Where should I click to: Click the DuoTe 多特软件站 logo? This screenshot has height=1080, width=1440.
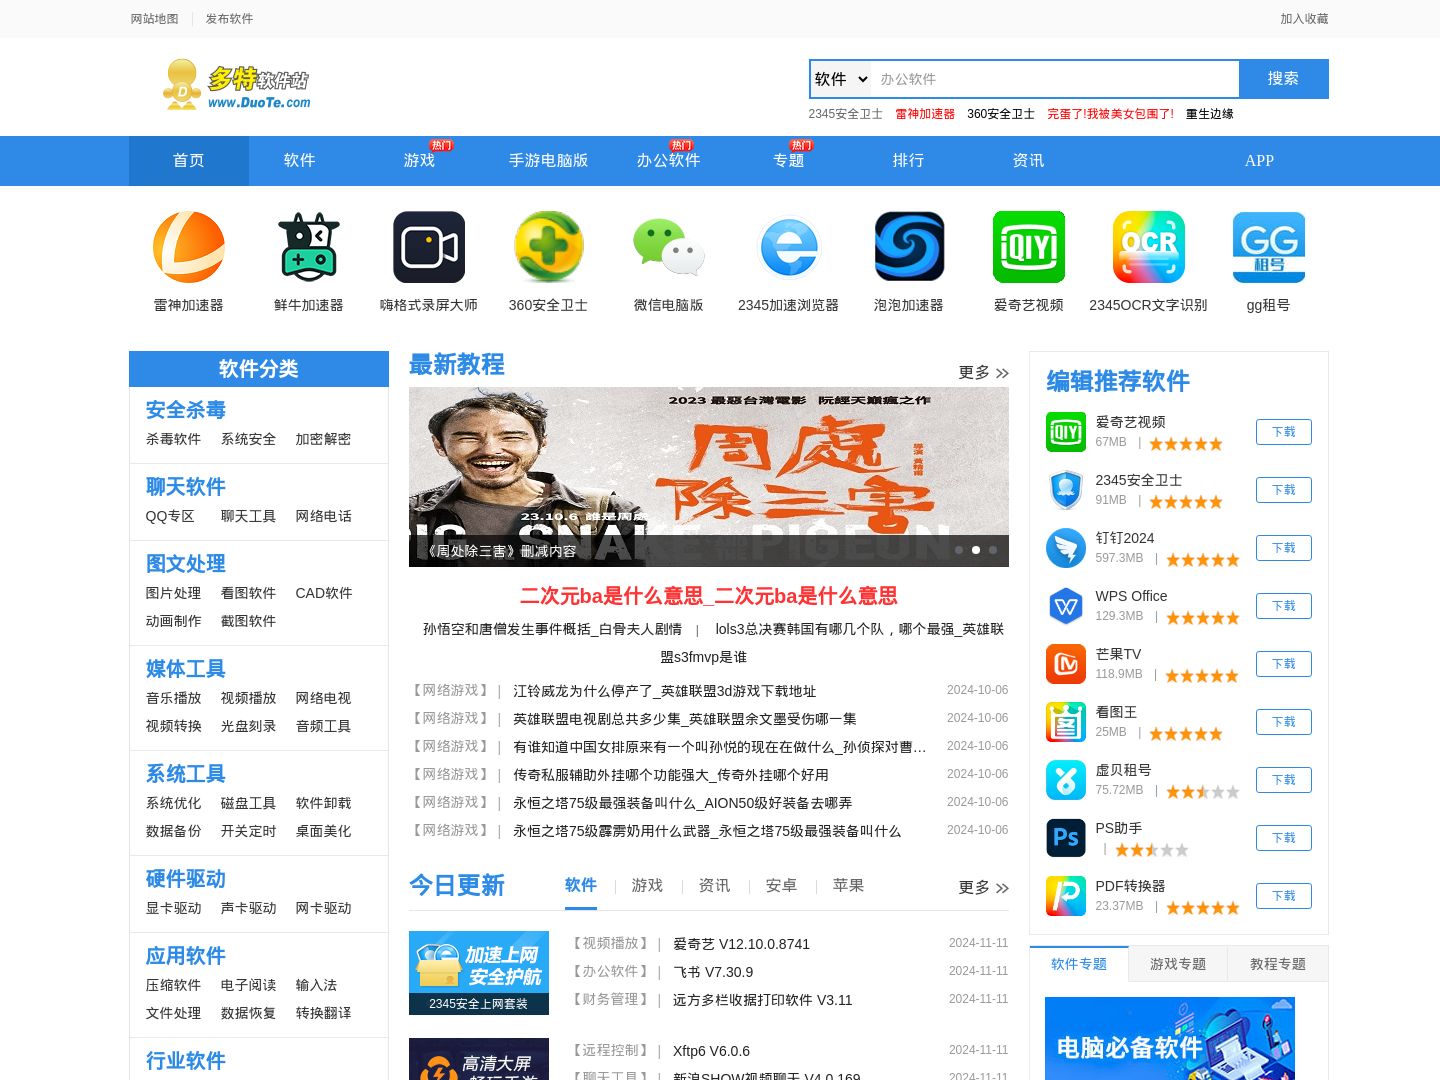coord(237,84)
